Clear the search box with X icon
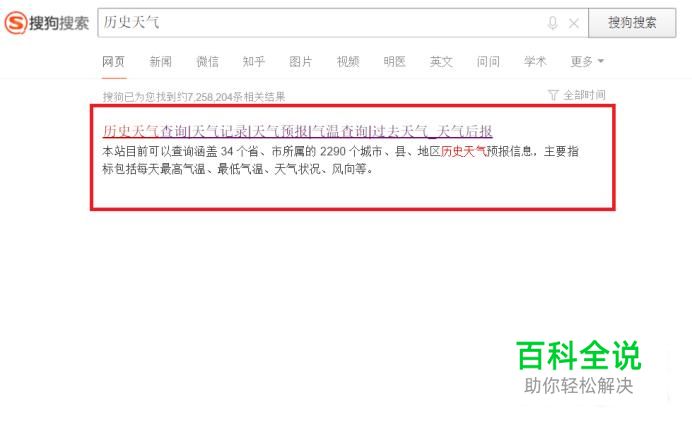This screenshot has width=692, height=430. tap(574, 23)
